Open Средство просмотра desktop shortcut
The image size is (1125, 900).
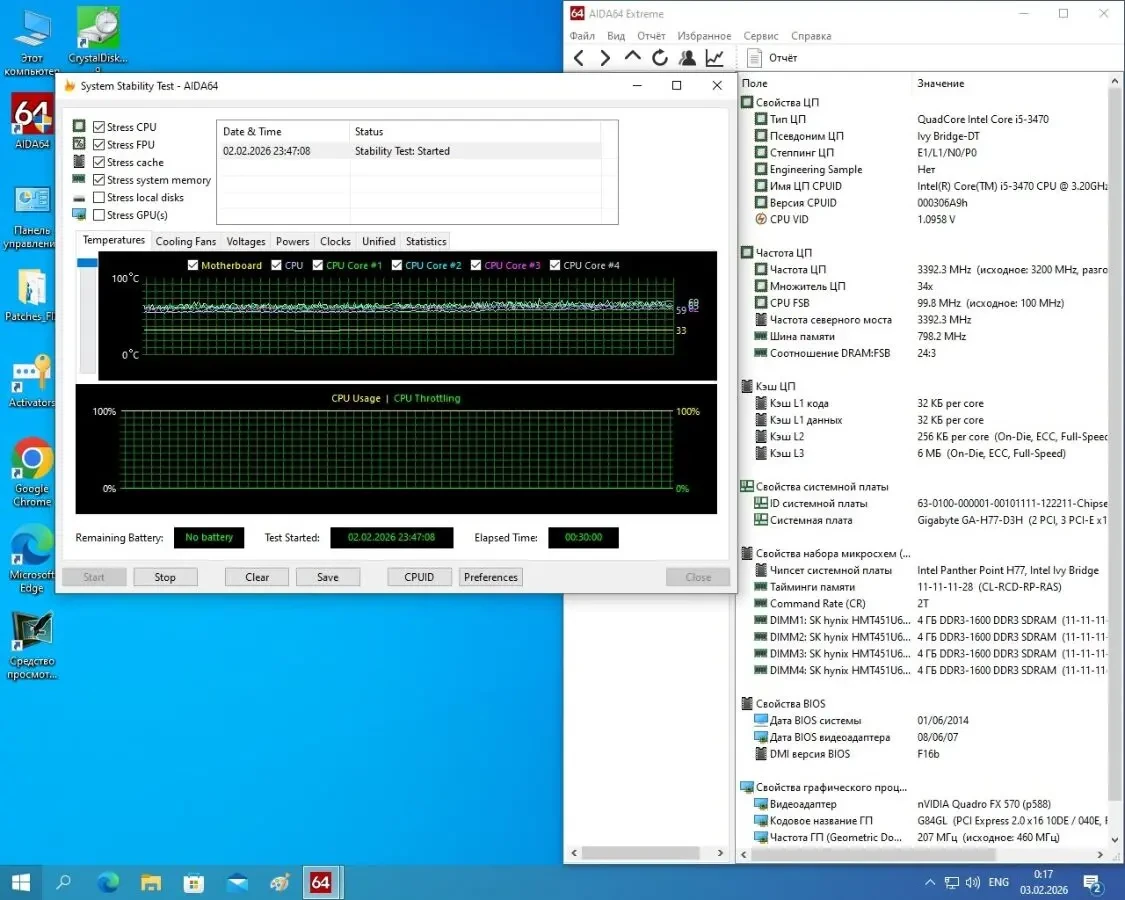click(32, 644)
